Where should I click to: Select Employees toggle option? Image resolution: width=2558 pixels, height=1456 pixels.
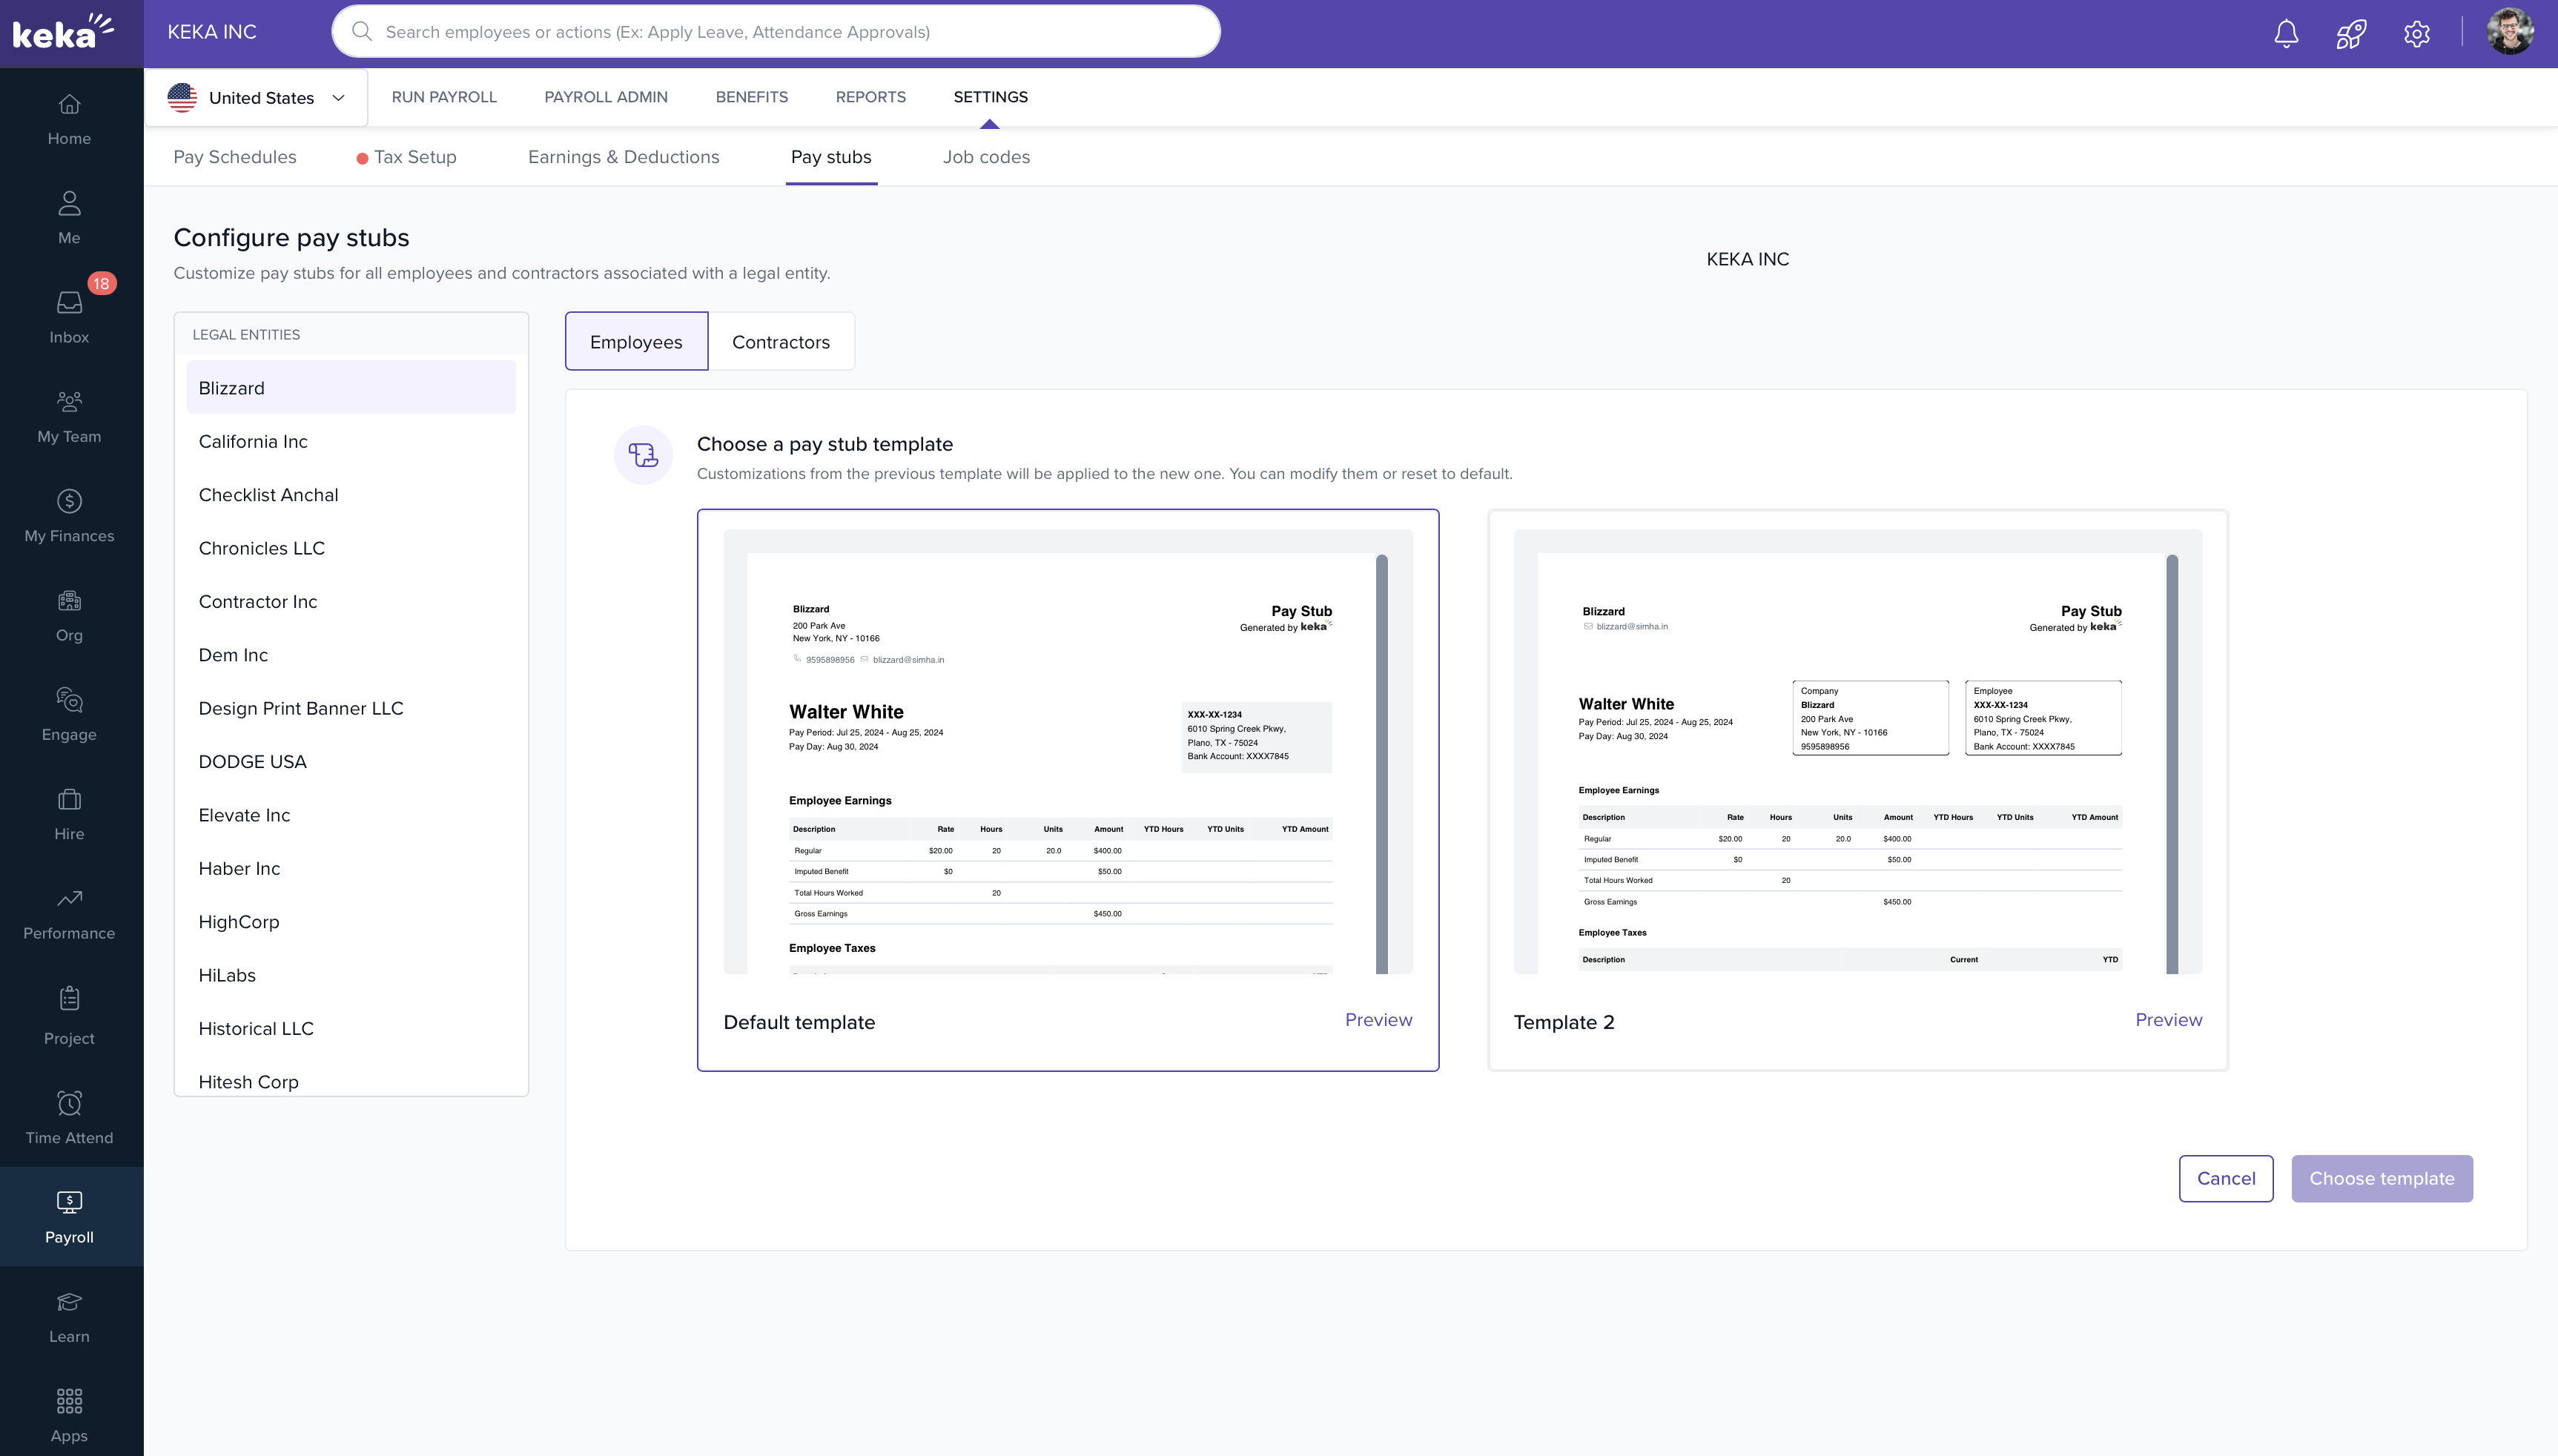(x=636, y=342)
